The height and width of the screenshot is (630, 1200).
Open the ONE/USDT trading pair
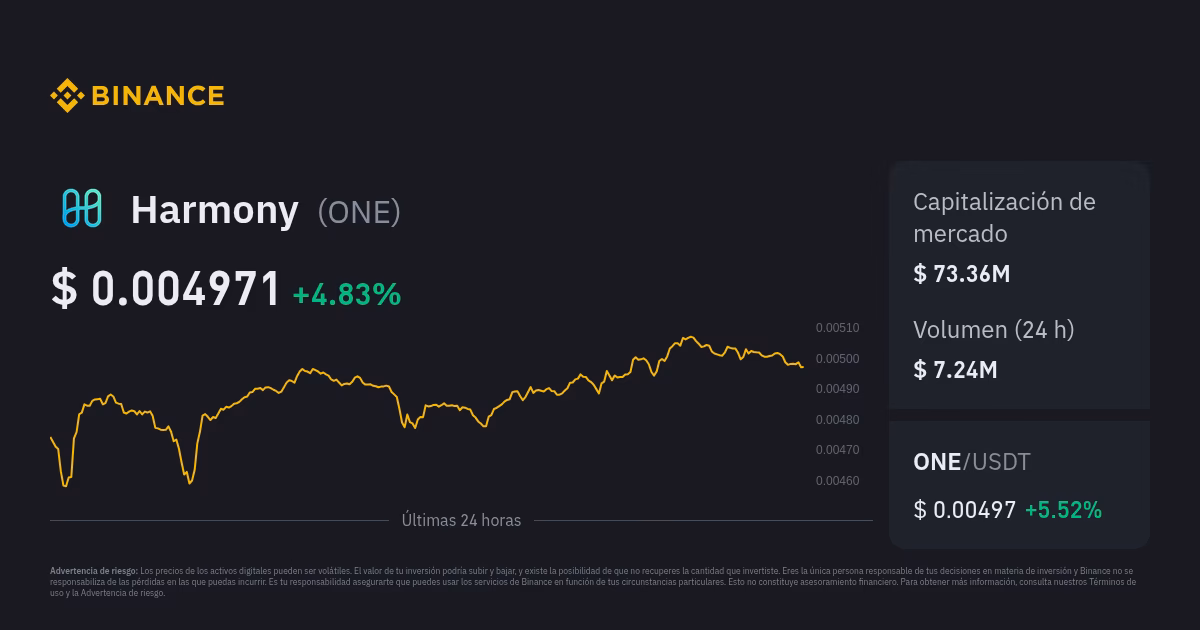pos(971,461)
